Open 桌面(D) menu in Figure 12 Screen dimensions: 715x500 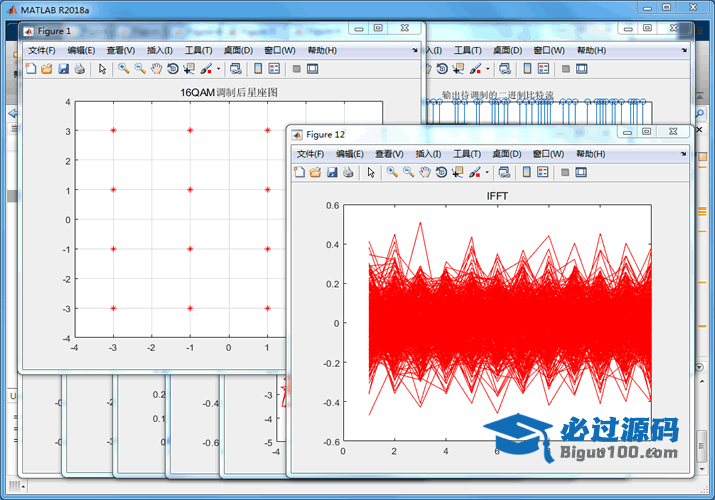pos(507,154)
